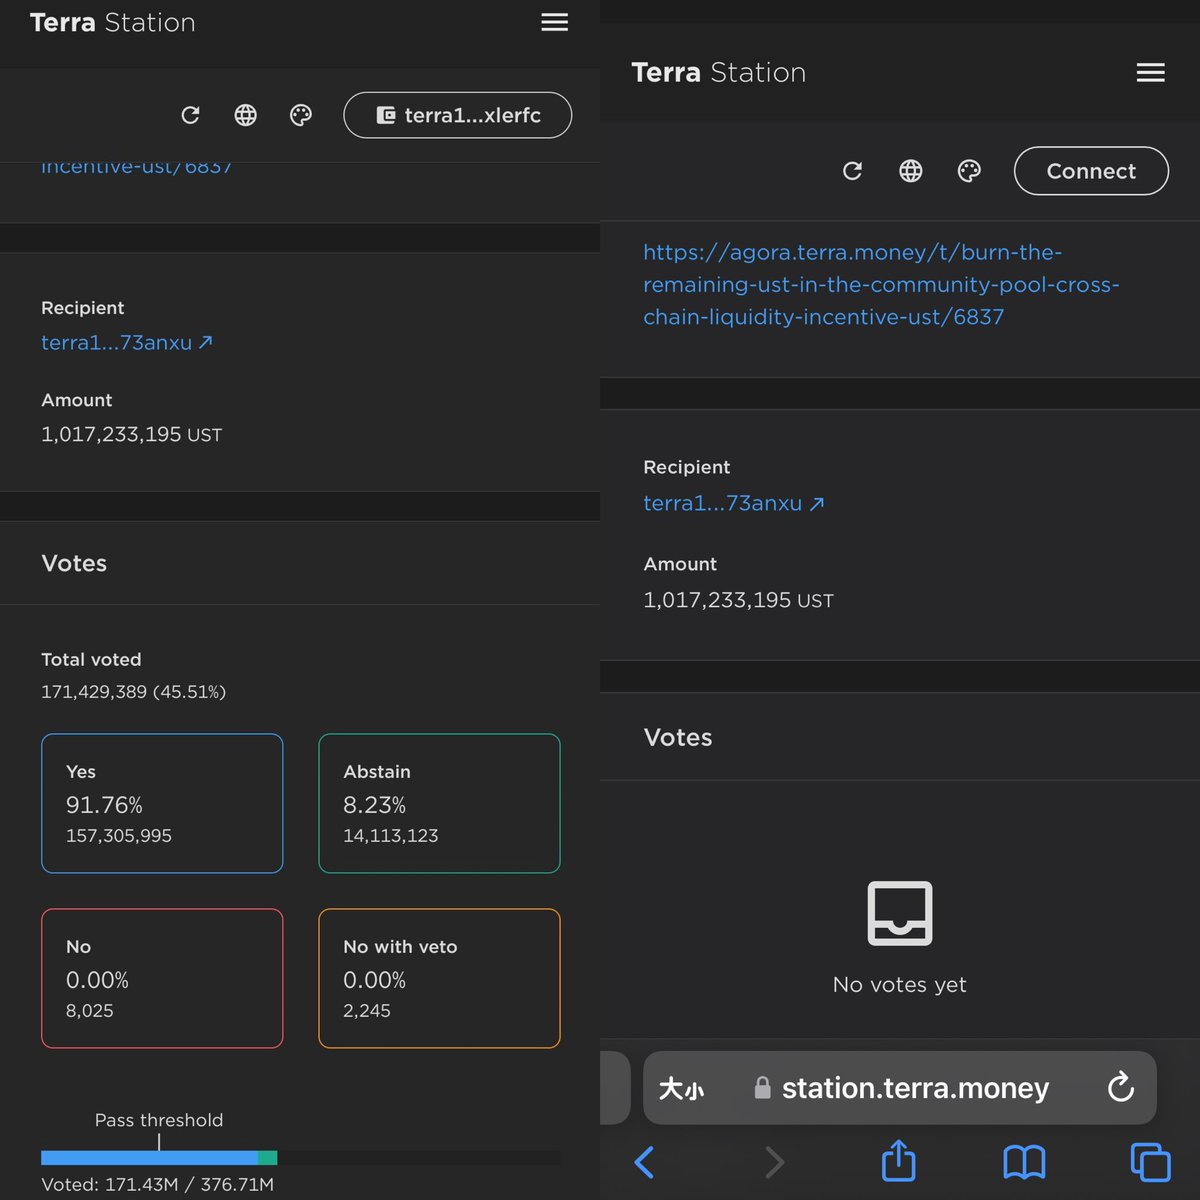Image resolution: width=1200 pixels, height=1200 pixels.
Task: Tap Safari forward arrow
Action: coord(774,1162)
